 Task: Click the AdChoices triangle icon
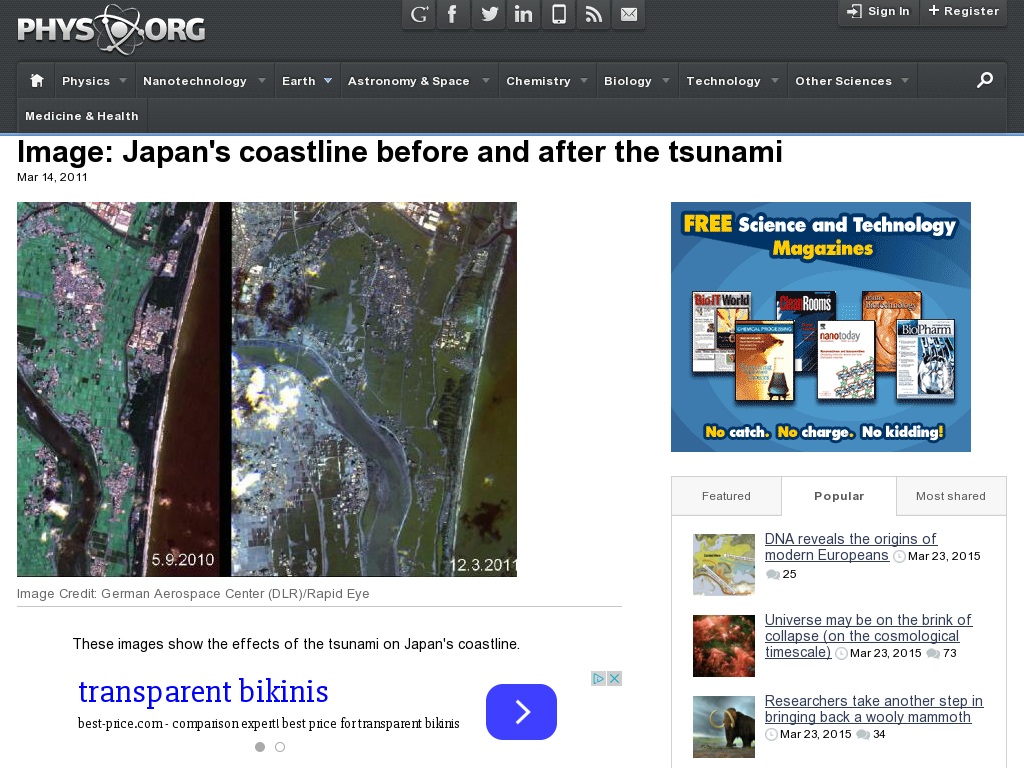click(x=598, y=679)
